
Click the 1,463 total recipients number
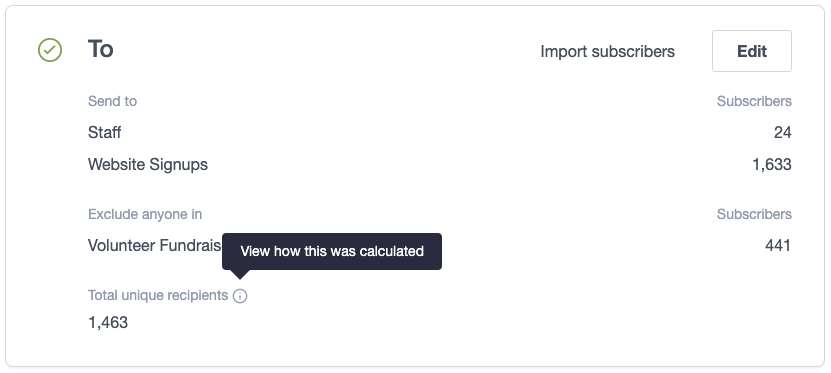[x=108, y=323]
